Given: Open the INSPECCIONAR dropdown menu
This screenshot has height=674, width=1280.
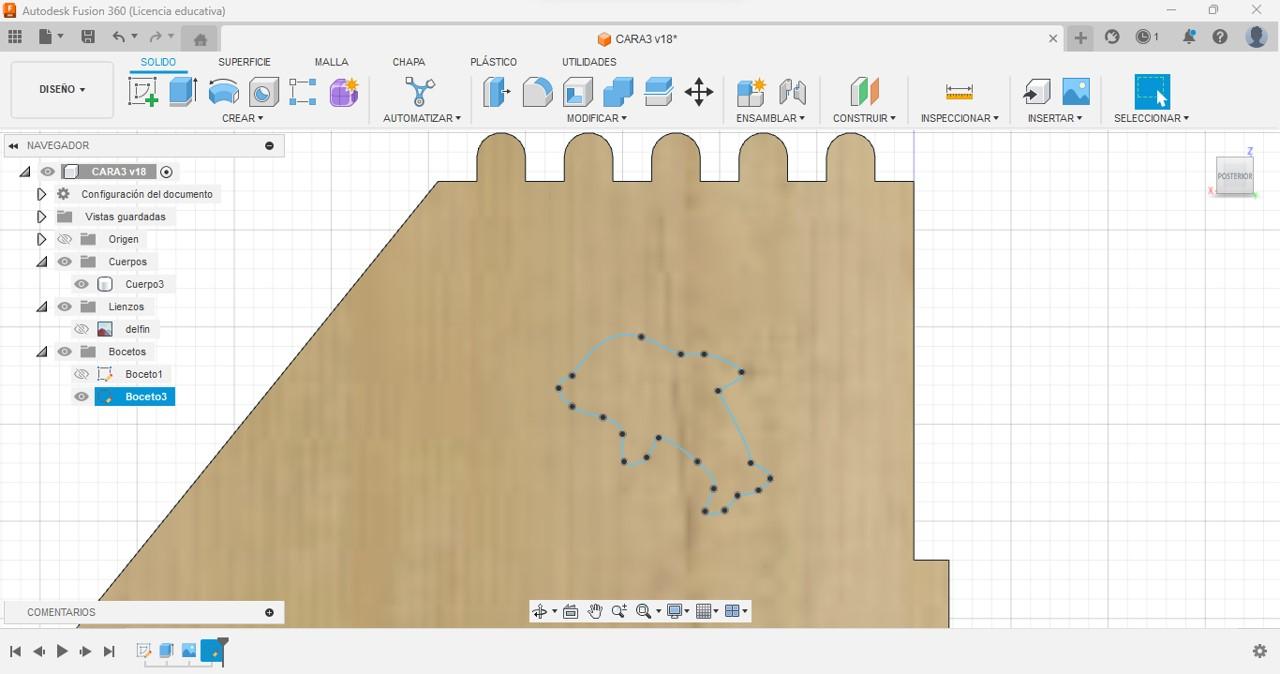Looking at the screenshot, I should 960,118.
